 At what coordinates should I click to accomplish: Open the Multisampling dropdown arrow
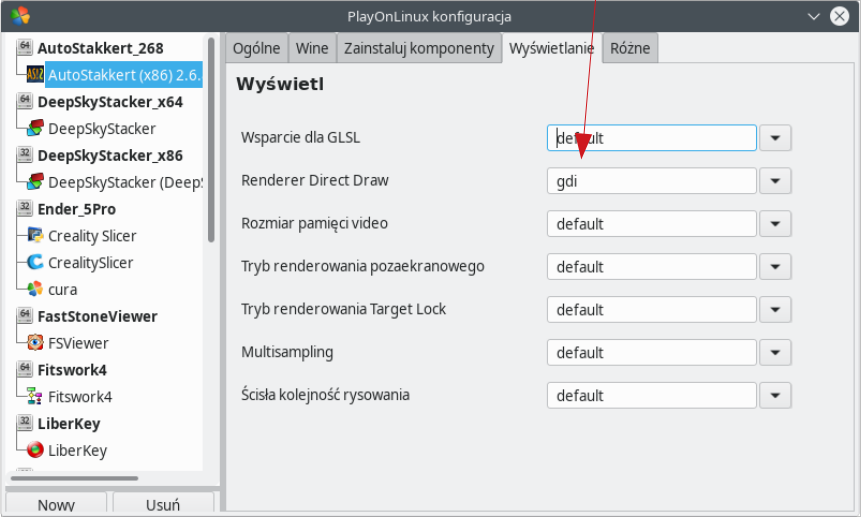[x=775, y=352]
